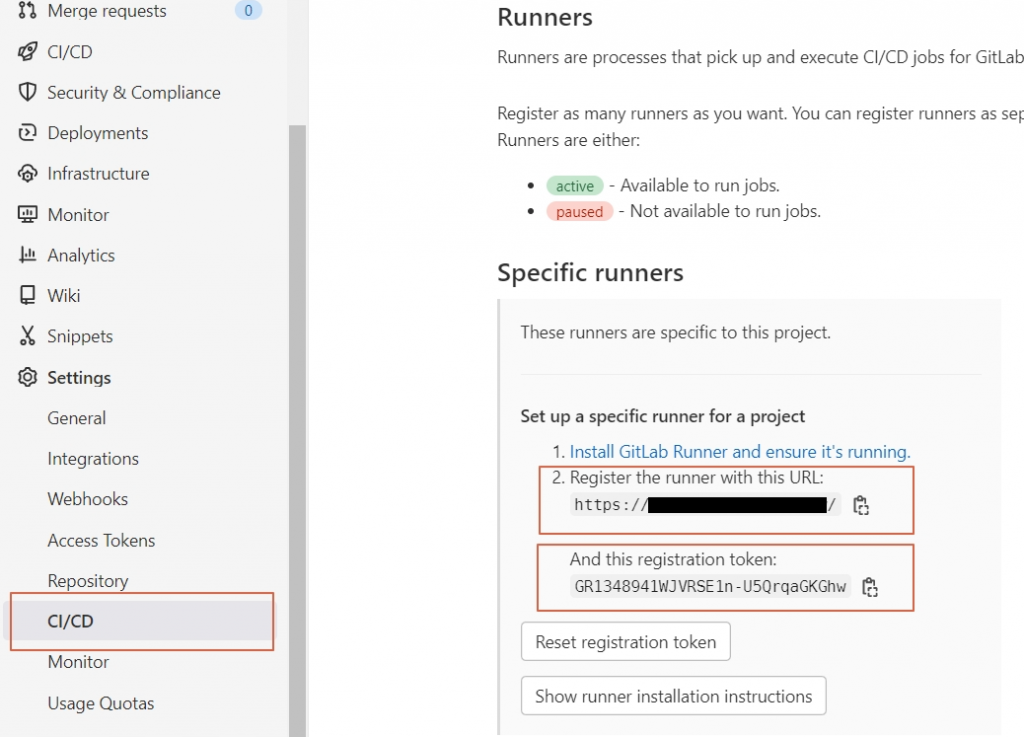The width and height of the screenshot is (1024, 737).
Task: Click the green active status badge
Action: [575, 186]
